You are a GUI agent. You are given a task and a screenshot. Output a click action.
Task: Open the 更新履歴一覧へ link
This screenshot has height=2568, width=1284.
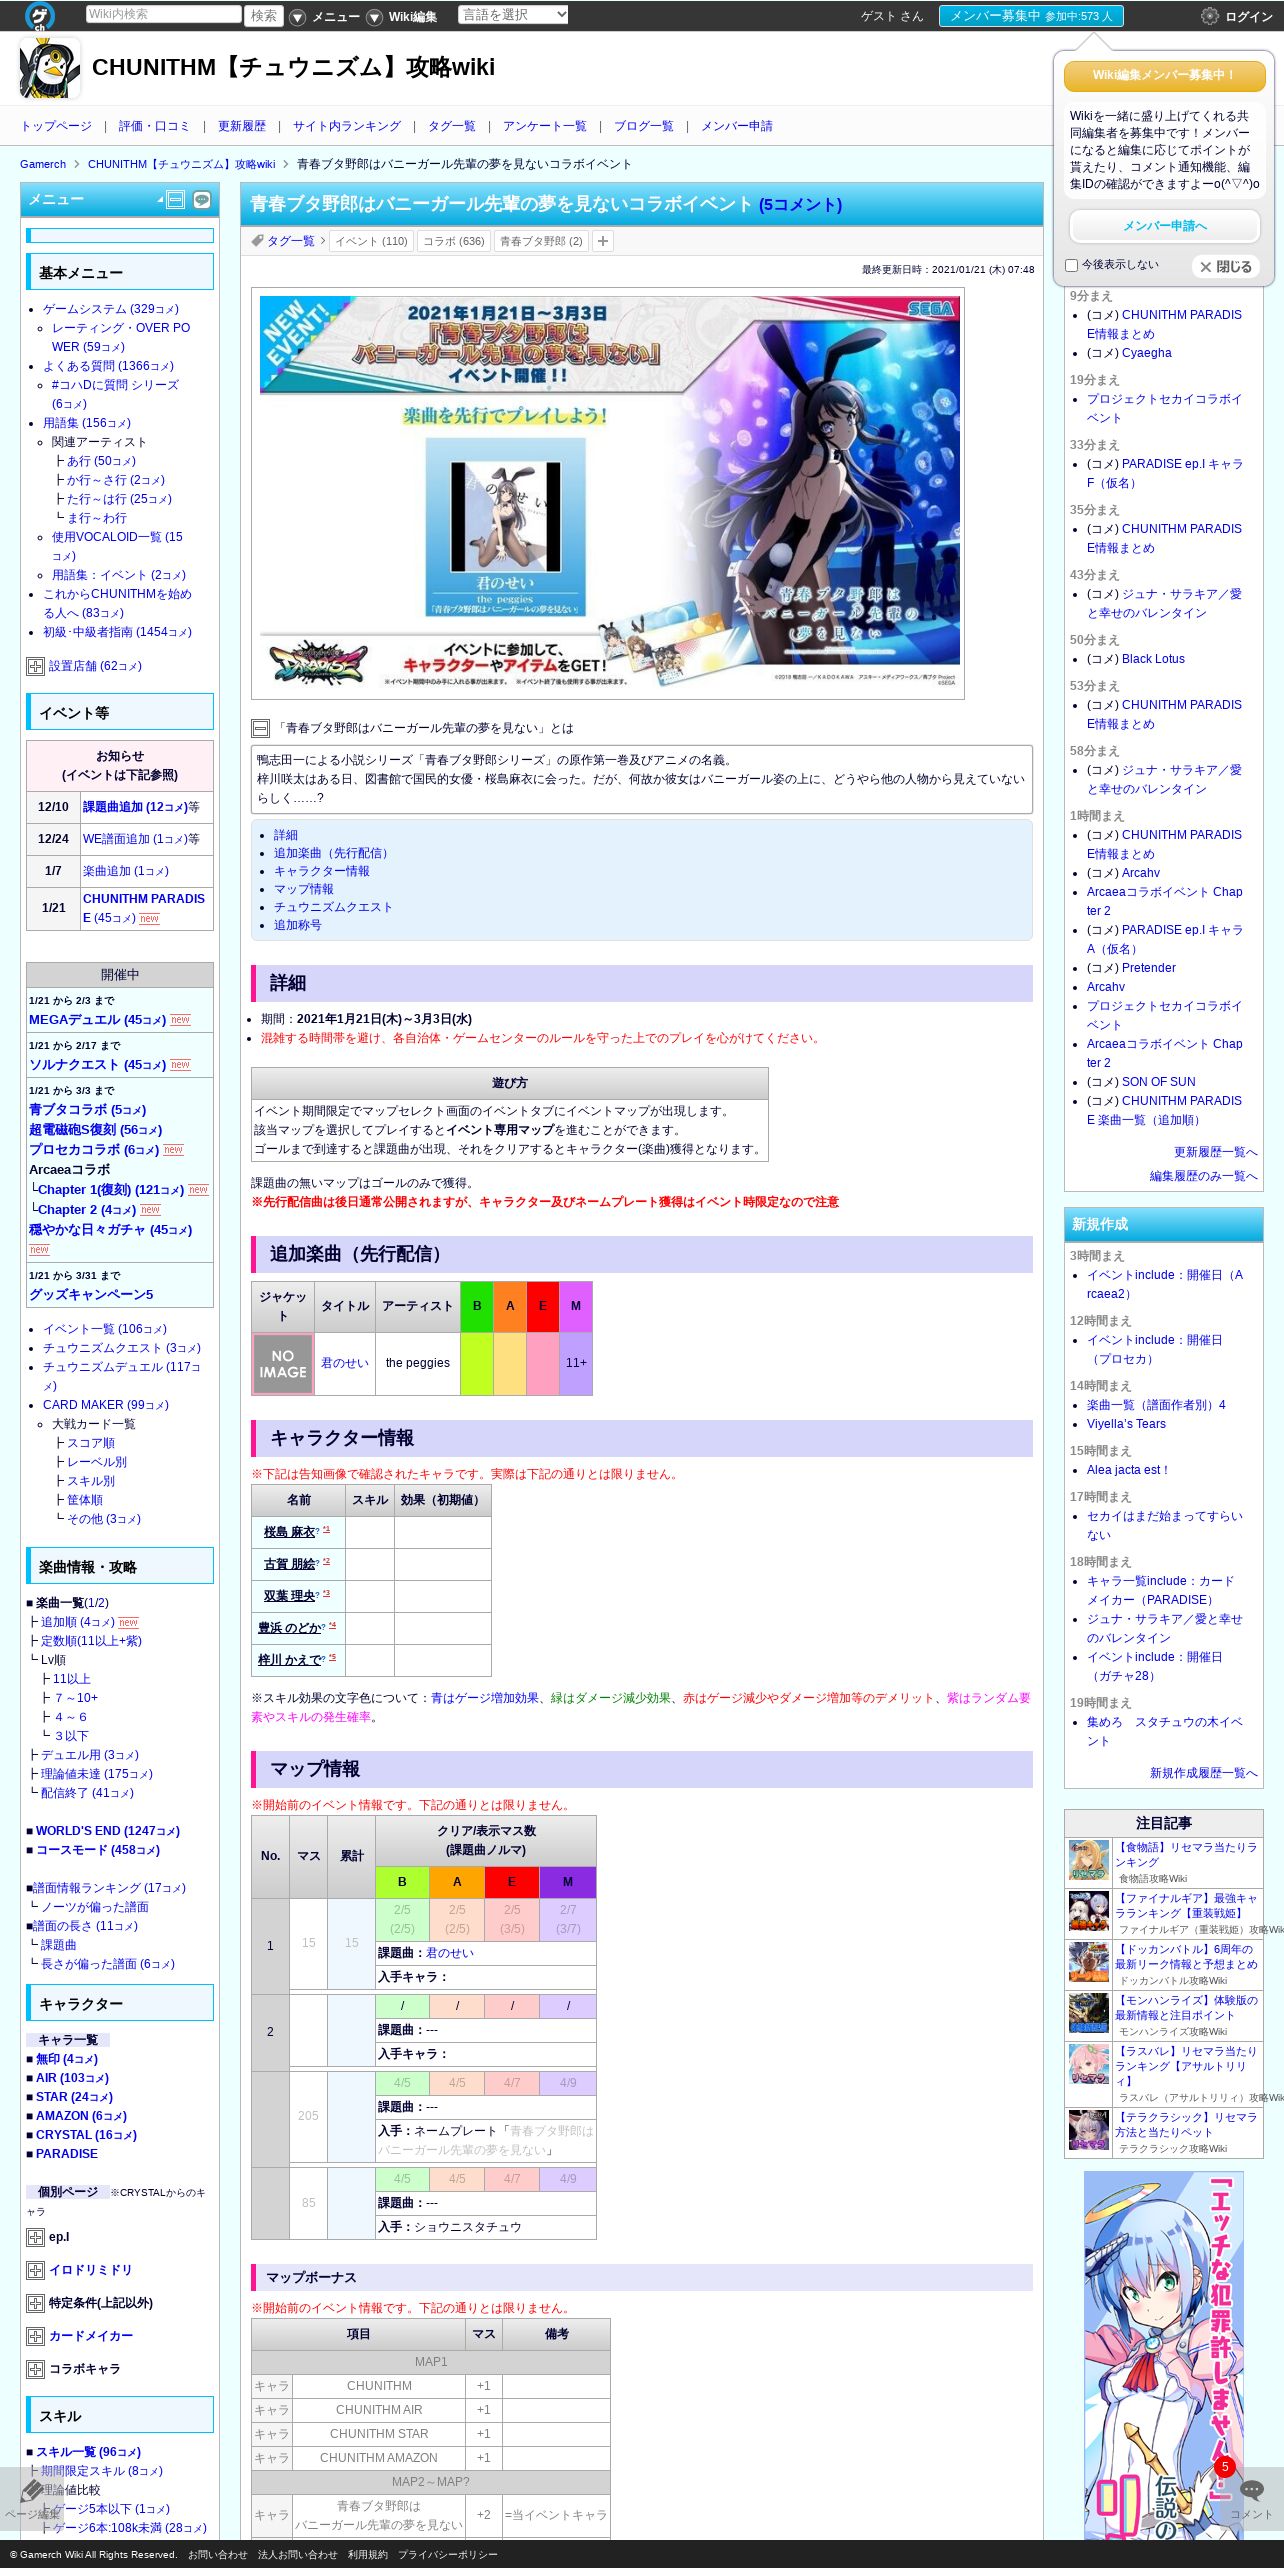point(1215,1152)
